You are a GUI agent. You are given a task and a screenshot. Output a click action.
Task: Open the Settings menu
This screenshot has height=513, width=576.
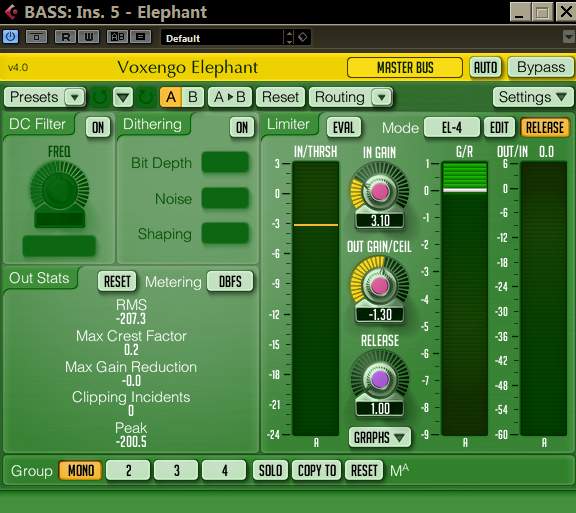coord(533,97)
